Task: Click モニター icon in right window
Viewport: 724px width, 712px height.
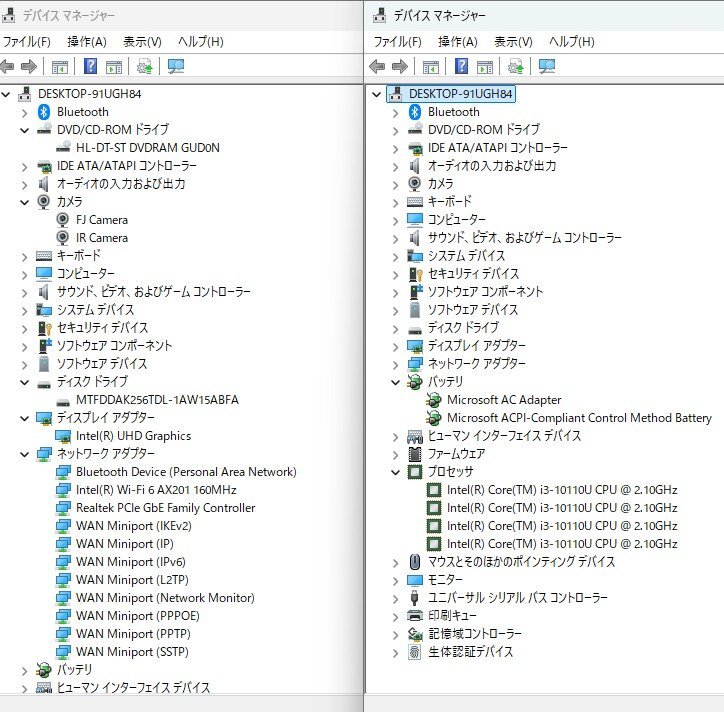Action: click(x=415, y=580)
